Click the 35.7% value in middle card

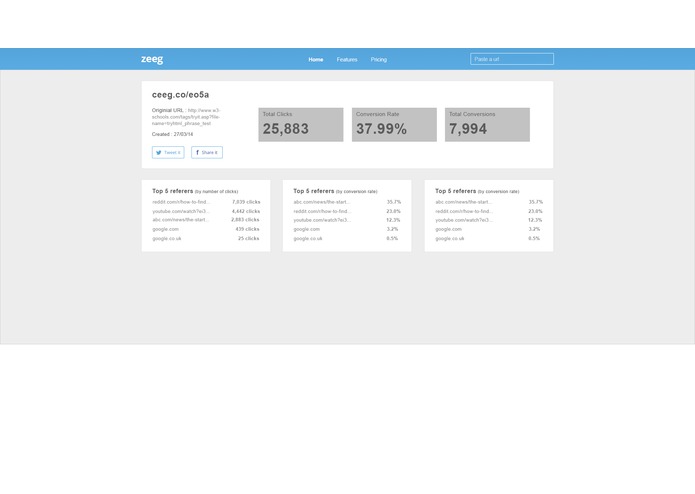pos(394,202)
